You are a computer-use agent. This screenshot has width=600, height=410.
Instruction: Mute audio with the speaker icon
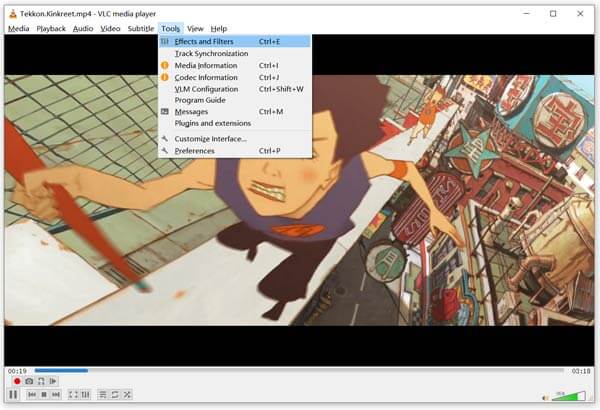click(545, 398)
